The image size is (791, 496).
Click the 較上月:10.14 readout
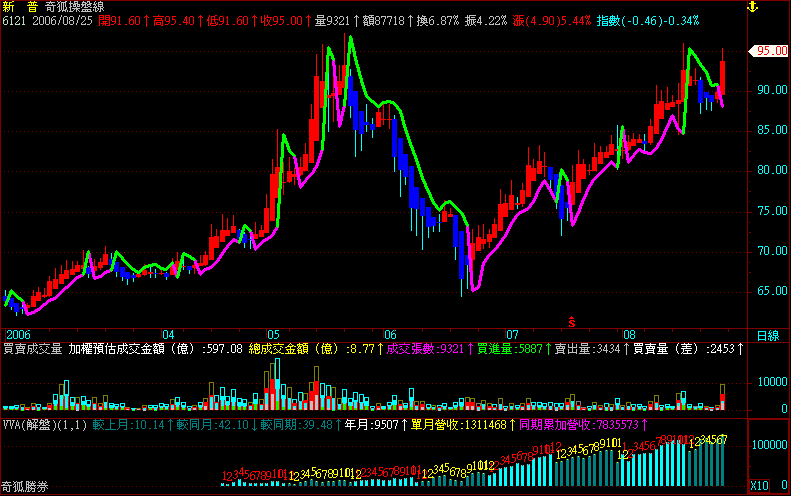pyautogui.click(x=133, y=425)
